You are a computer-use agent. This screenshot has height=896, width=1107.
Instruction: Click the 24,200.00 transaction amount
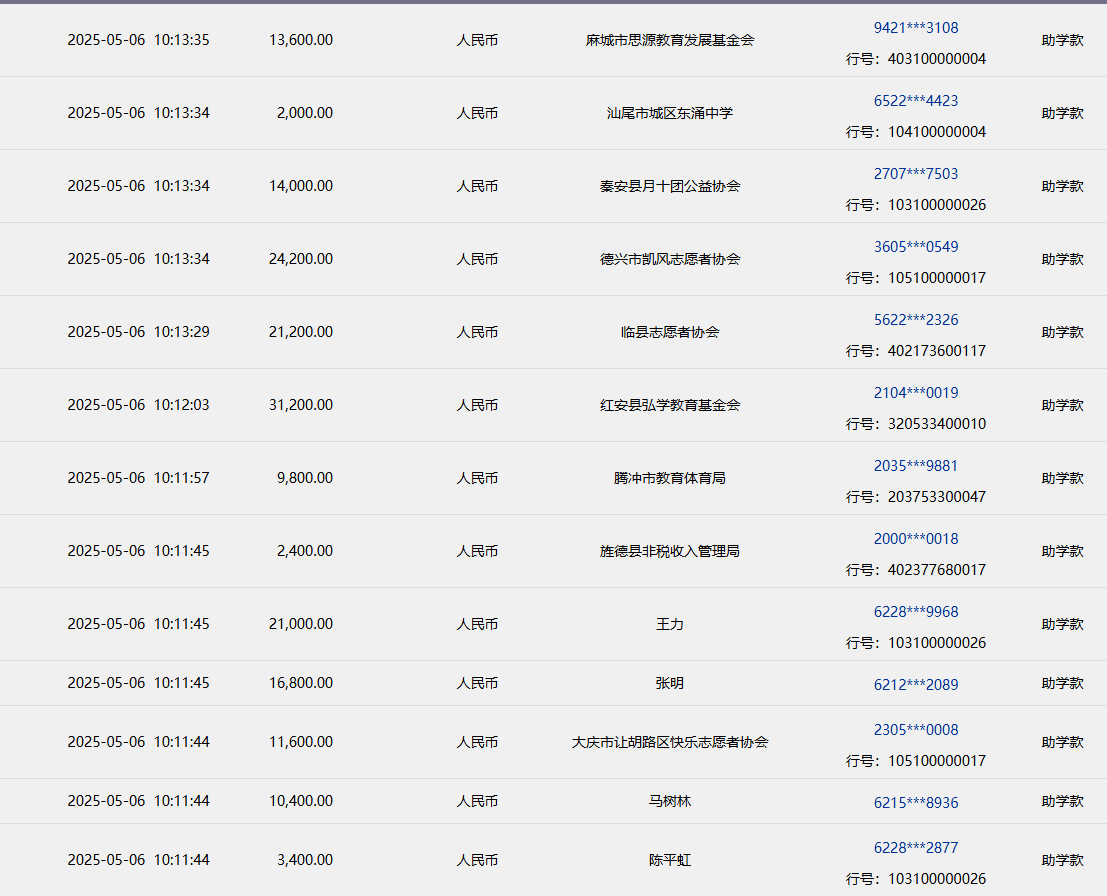(x=301, y=259)
